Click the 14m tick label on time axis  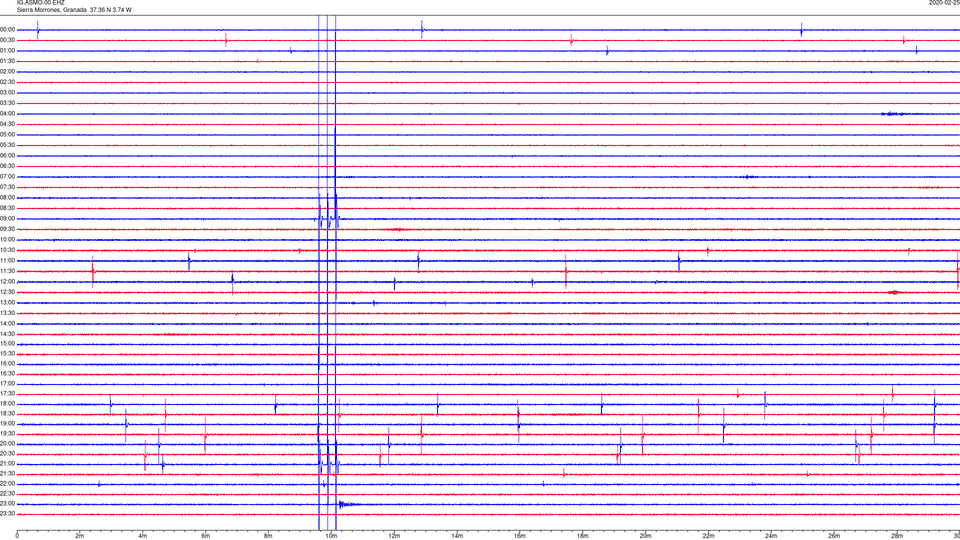coord(457,536)
